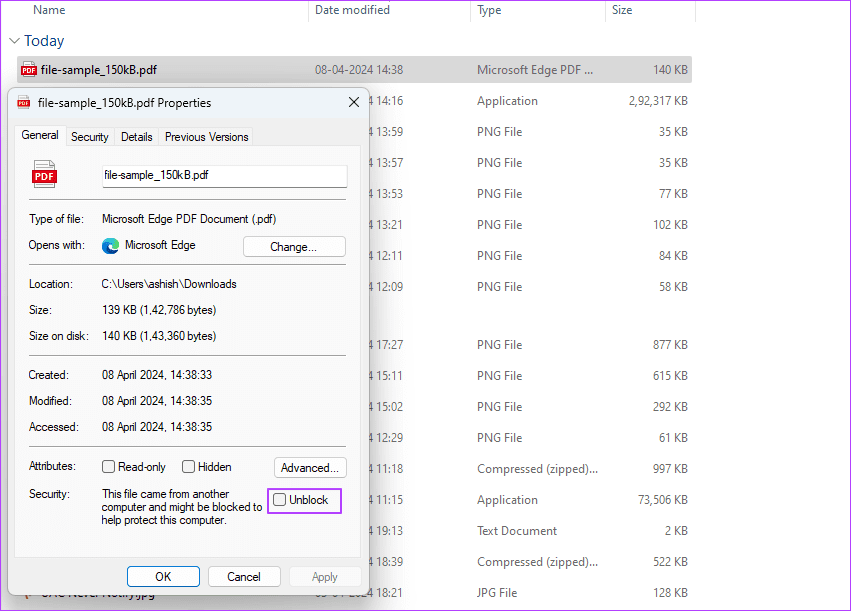This screenshot has height=611, width=851.
Task: Check the Hidden attribute box
Action: click(188, 467)
